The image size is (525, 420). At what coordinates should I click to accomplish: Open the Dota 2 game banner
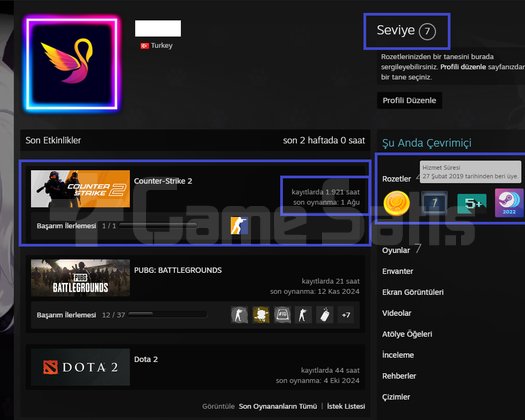[80, 367]
